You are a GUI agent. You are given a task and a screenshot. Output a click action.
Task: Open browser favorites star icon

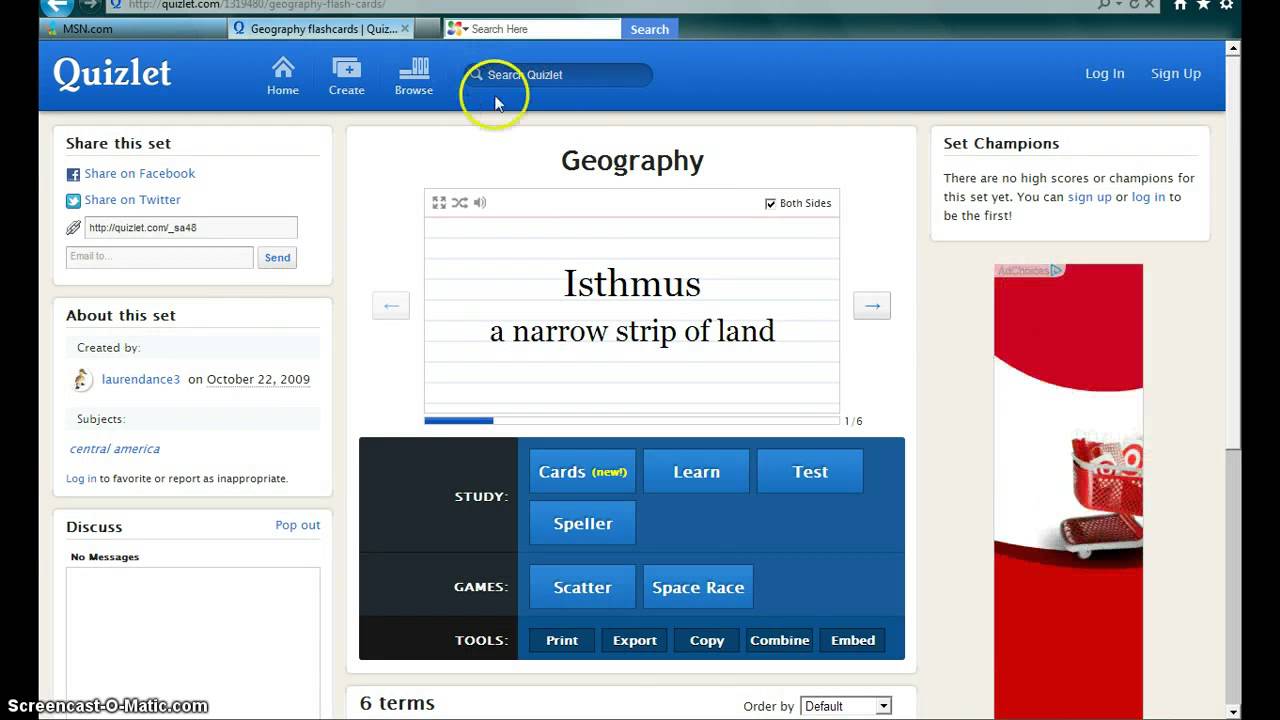tap(1204, 5)
